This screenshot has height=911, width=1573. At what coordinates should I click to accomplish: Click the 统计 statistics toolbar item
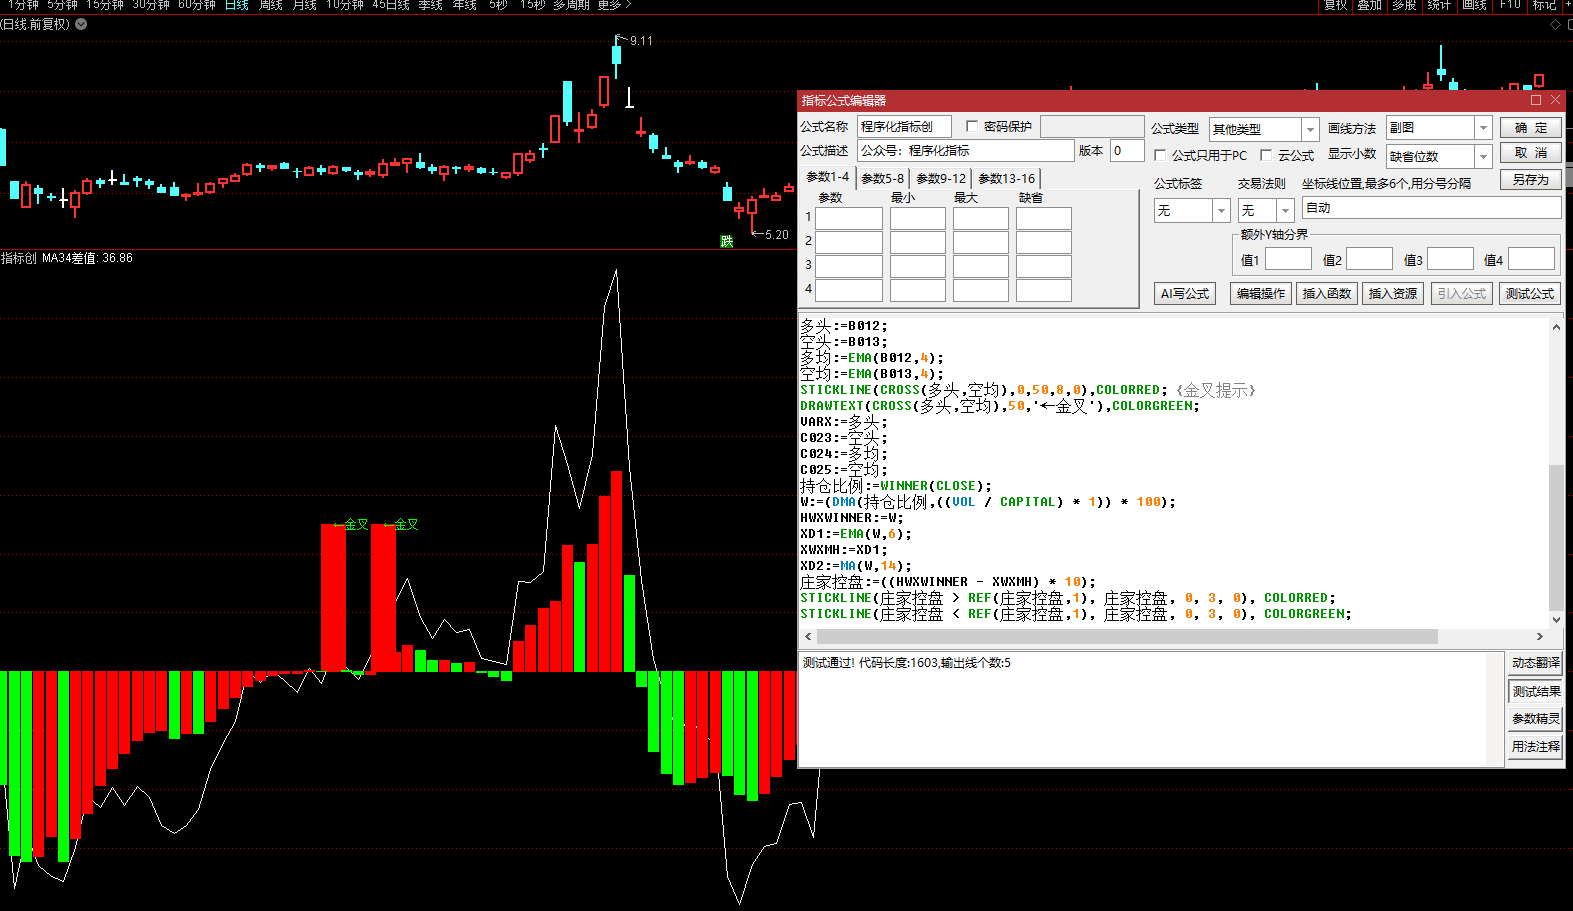(1439, 5)
